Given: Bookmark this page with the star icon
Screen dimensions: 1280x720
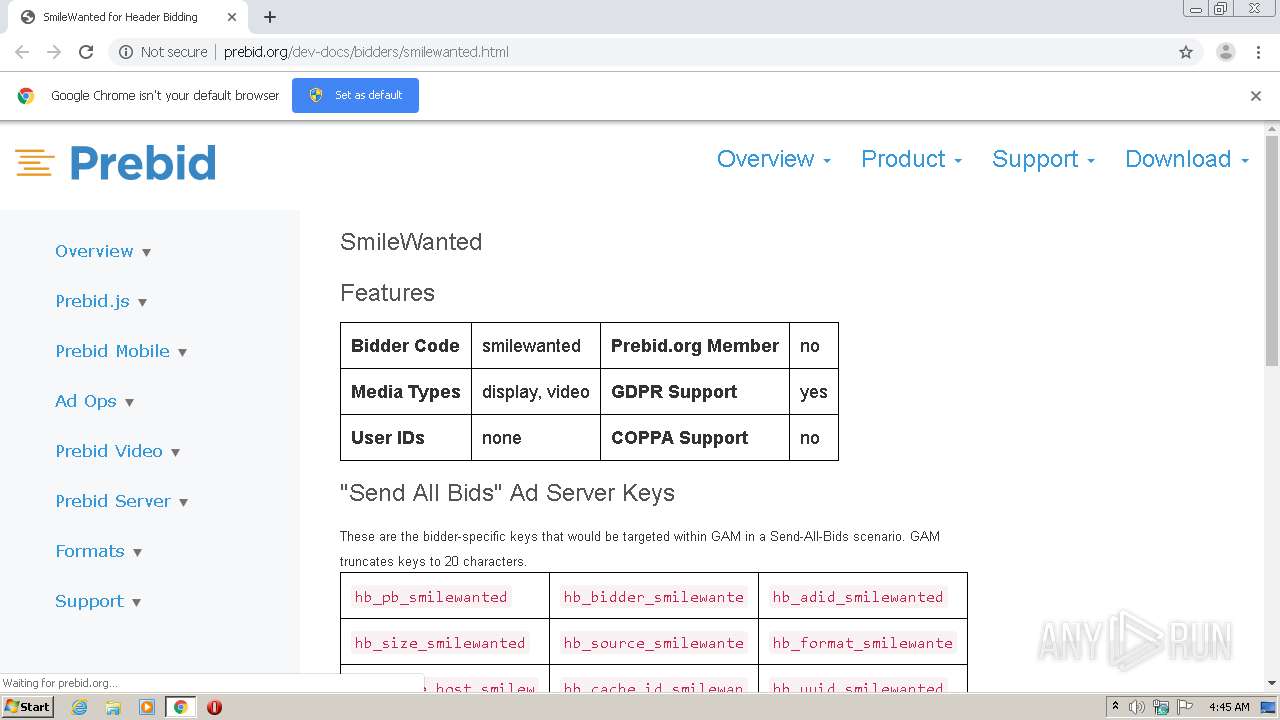Looking at the screenshot, I should [1186, 52].
